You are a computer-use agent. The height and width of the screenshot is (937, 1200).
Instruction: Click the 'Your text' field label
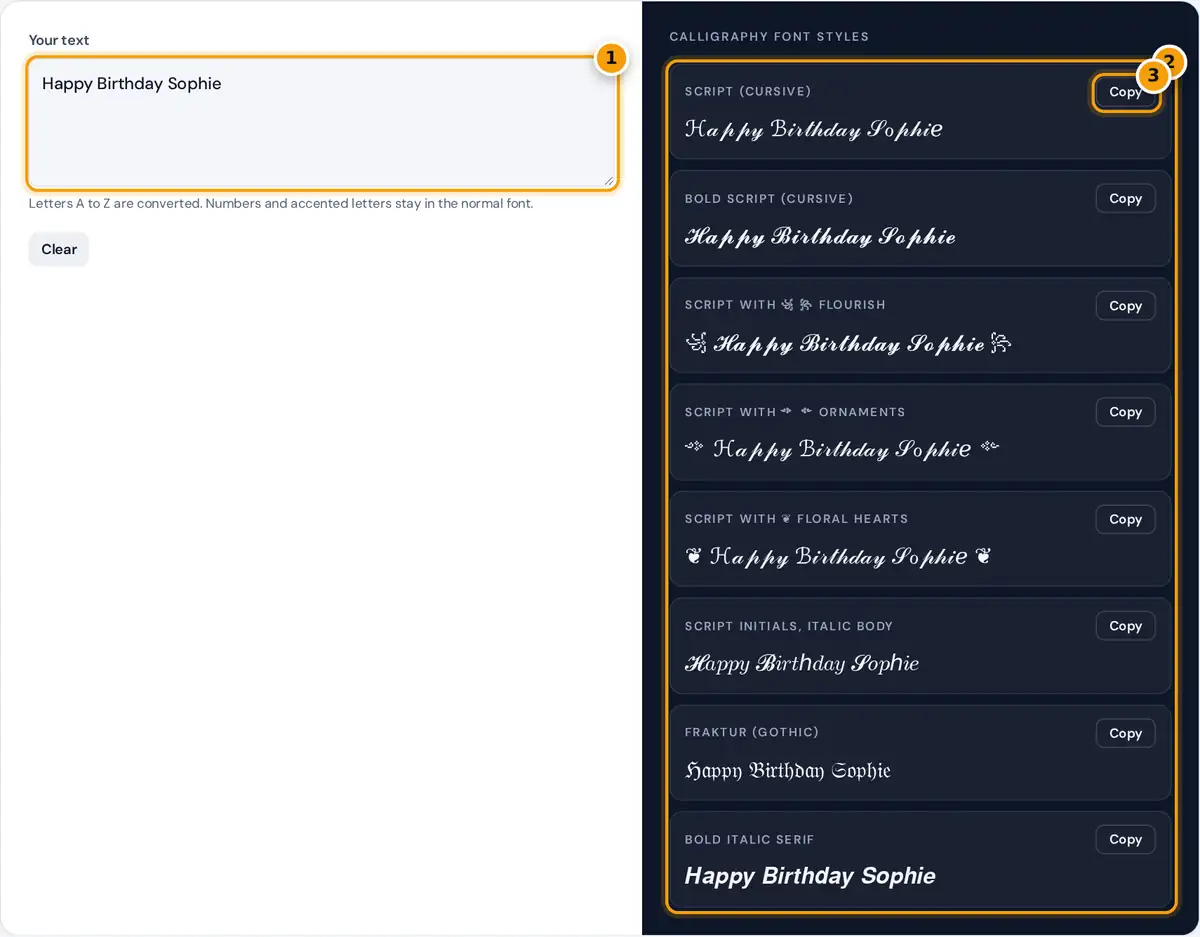pos(59,40)
